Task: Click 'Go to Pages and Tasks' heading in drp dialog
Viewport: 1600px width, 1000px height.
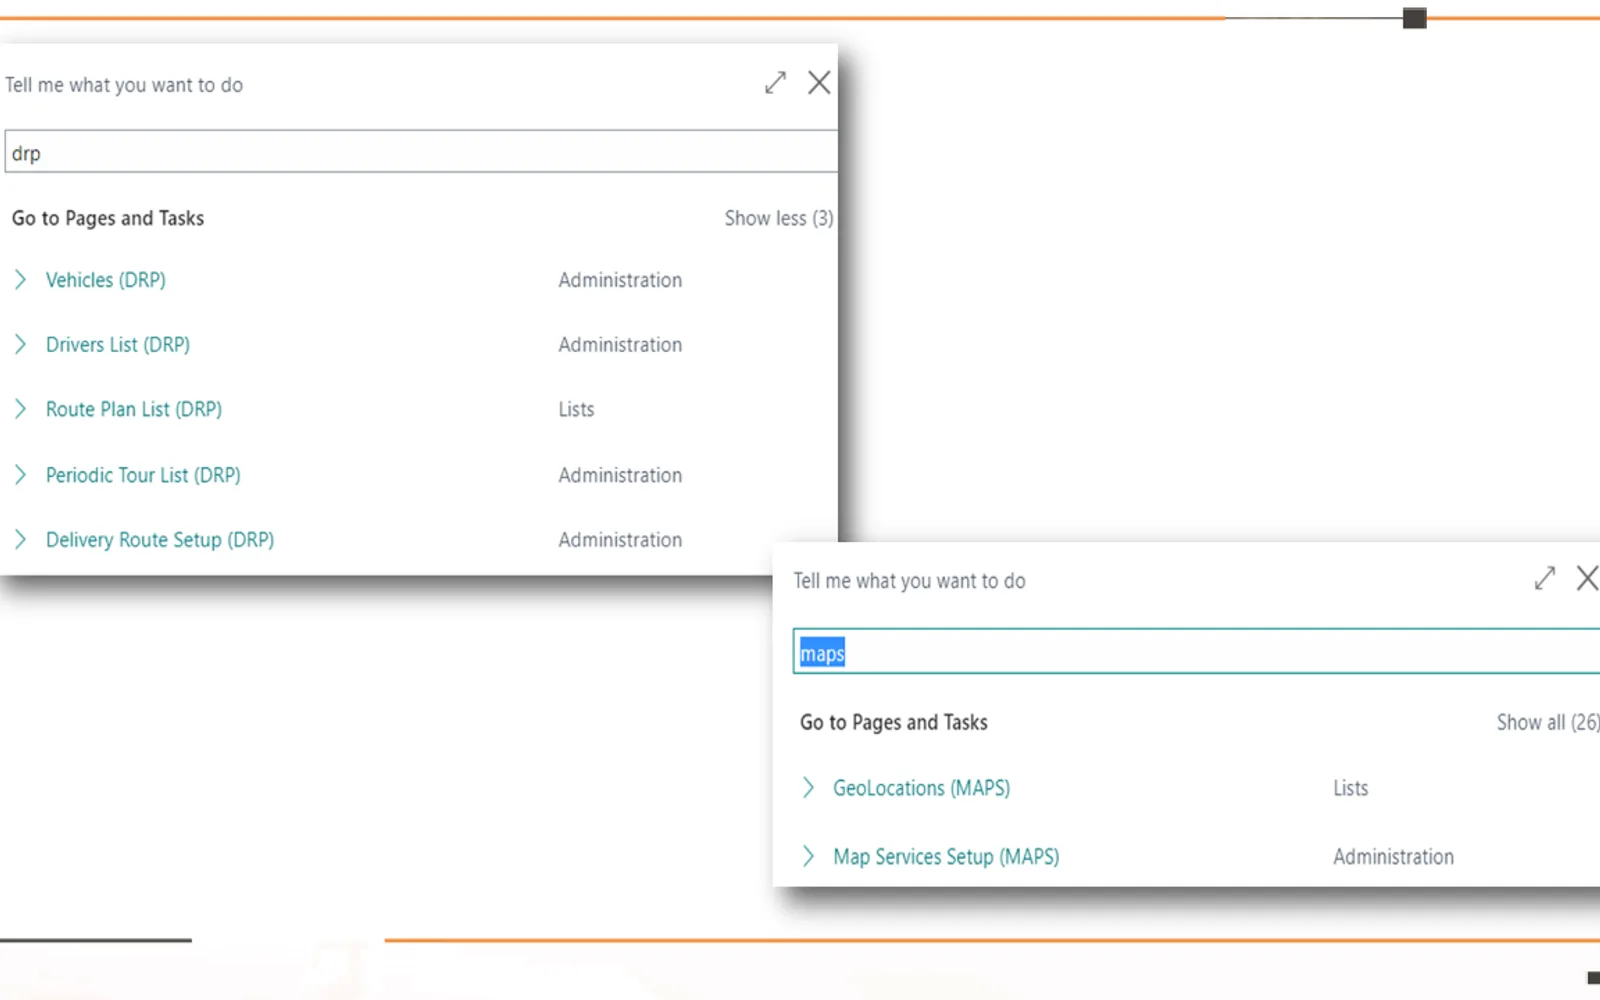Action: (108, 218)
